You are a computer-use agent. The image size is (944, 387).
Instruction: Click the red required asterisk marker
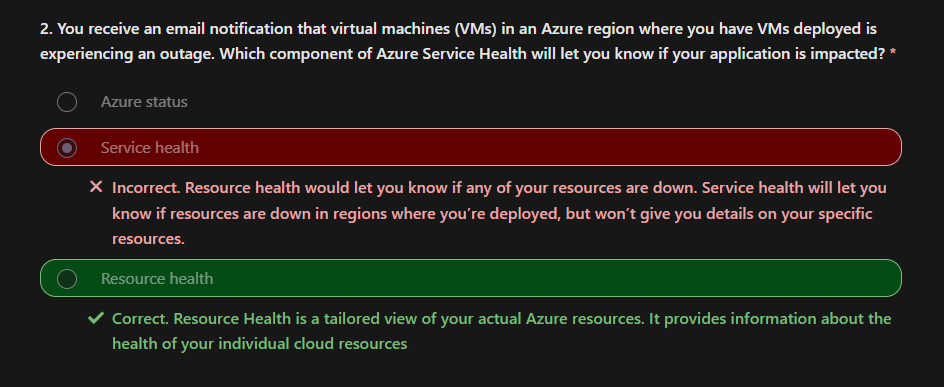tap(893, 54)
